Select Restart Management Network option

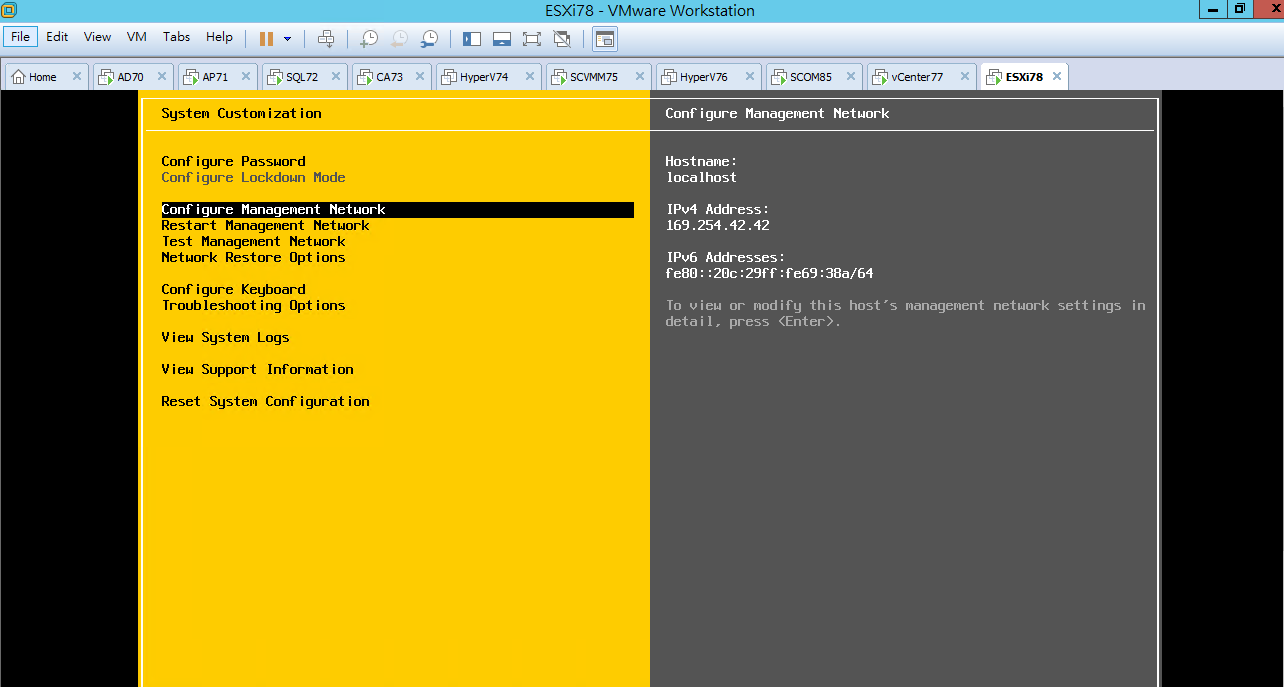point(265,225)
